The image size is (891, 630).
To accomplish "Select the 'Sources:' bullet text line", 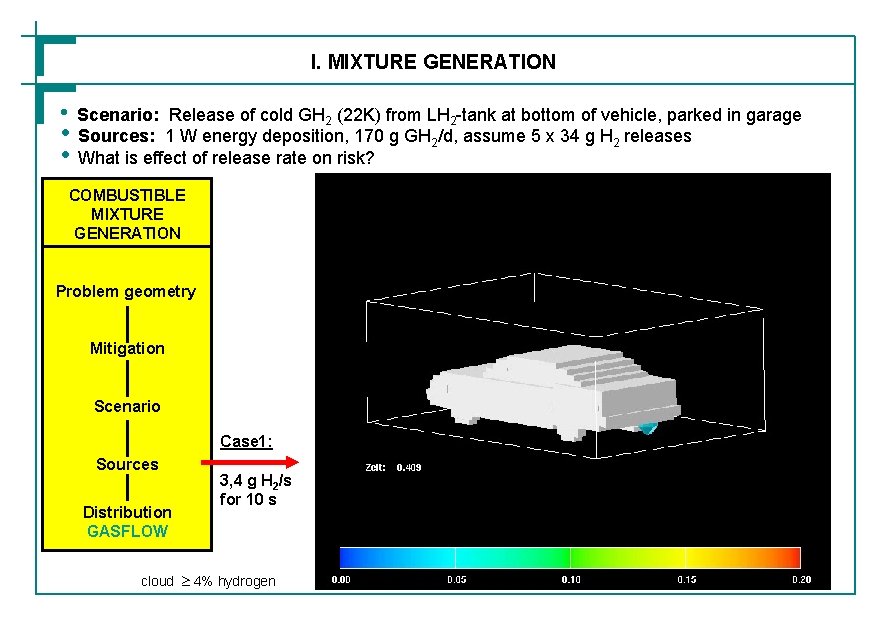I will click(385, 136).
